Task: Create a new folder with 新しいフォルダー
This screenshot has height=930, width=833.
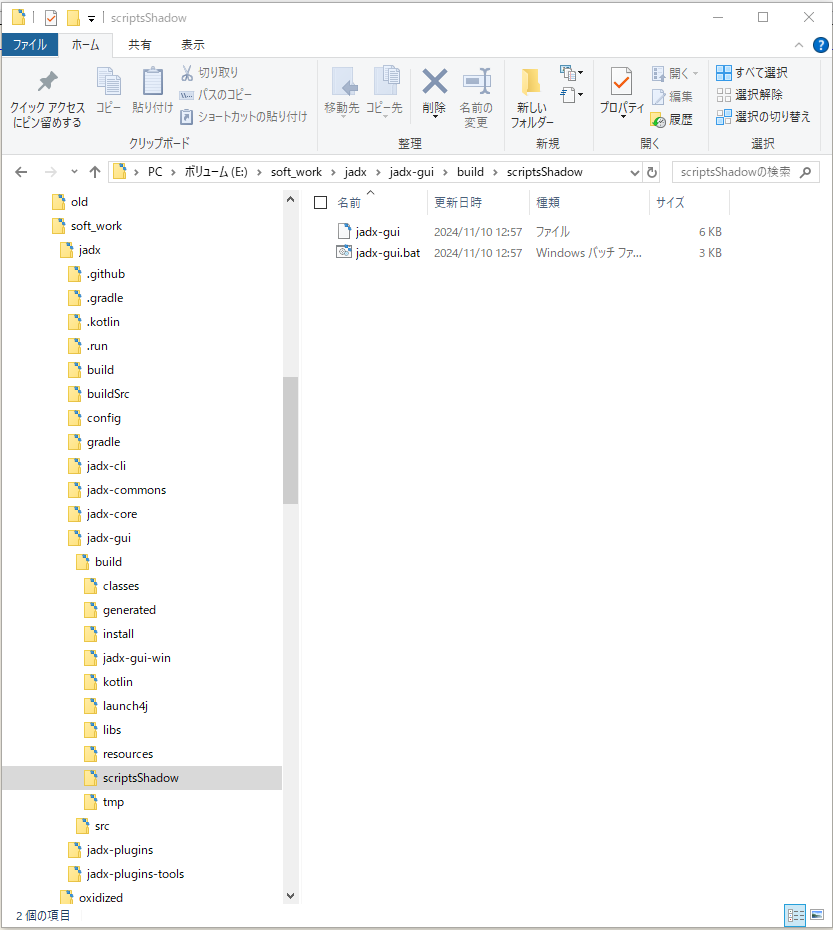Action: (x=532, y=98)
